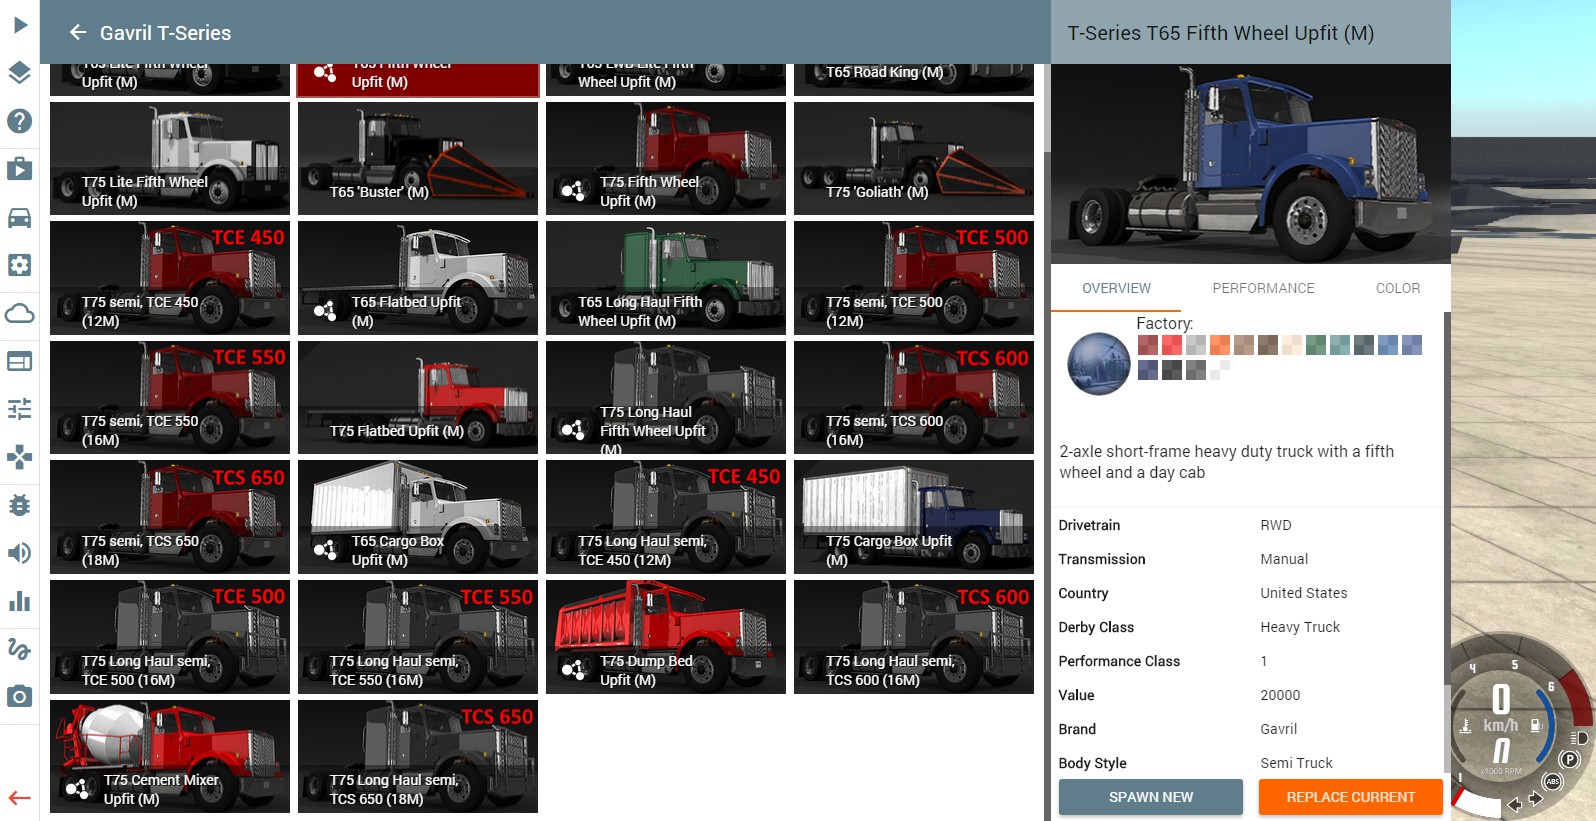Image resolution: width=1596 pixels, height=821 pixels.
Task: Pick the green factory color swatch
Action: point(1316,345)
